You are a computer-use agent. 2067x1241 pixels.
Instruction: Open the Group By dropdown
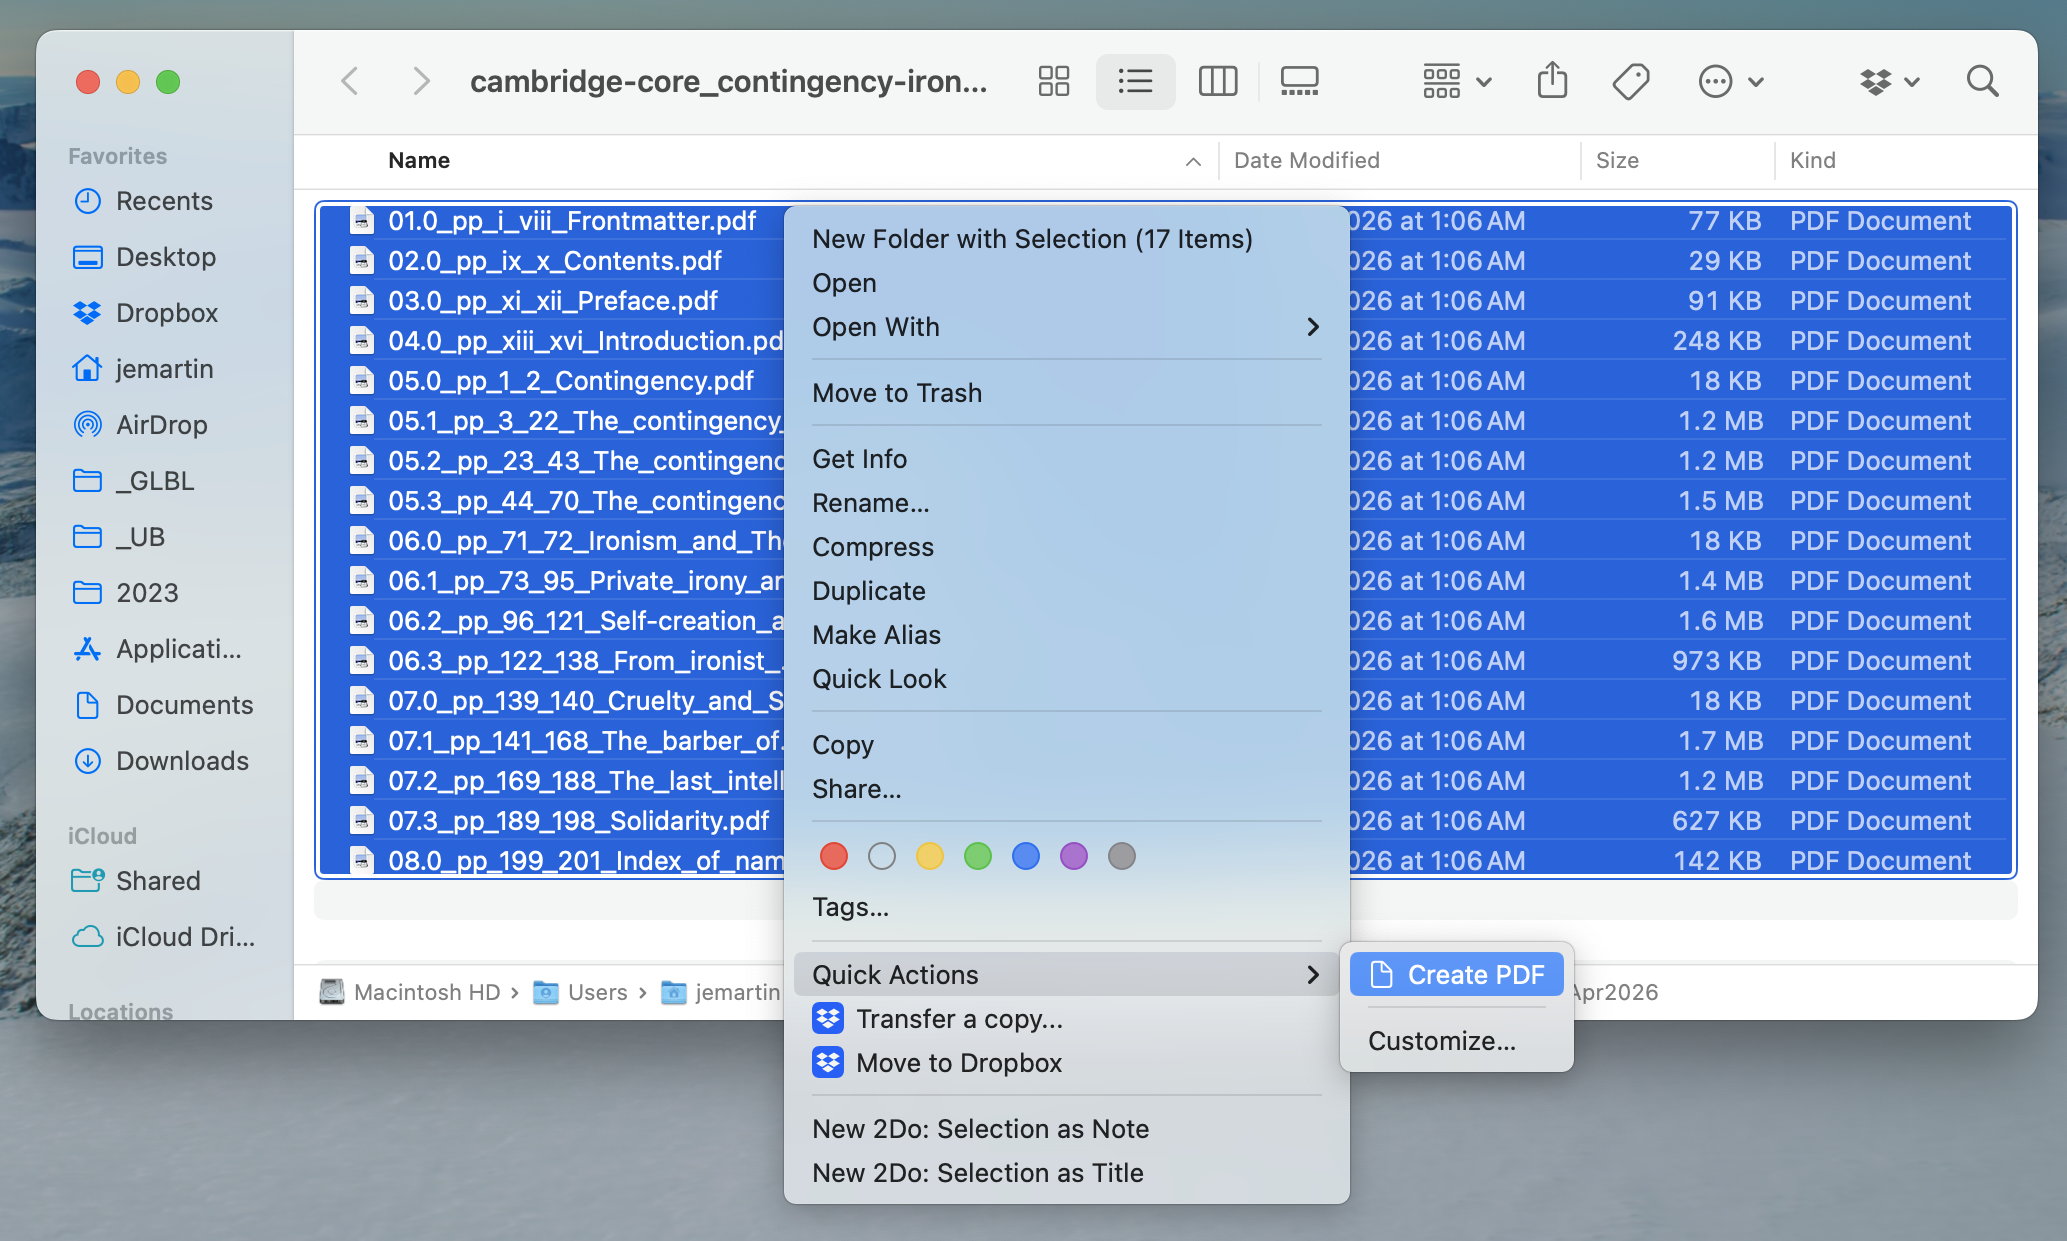[x=1456, y=81]
